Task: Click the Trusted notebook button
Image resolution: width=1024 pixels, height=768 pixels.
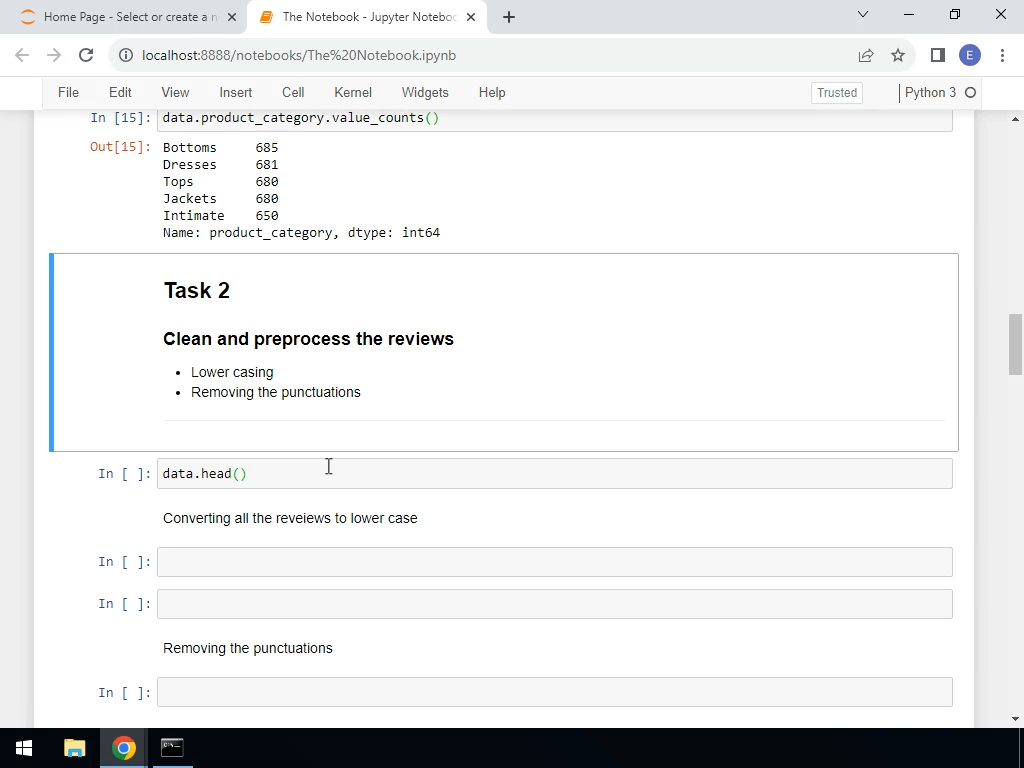Action: pyautogui.click(x=836, y=92)
